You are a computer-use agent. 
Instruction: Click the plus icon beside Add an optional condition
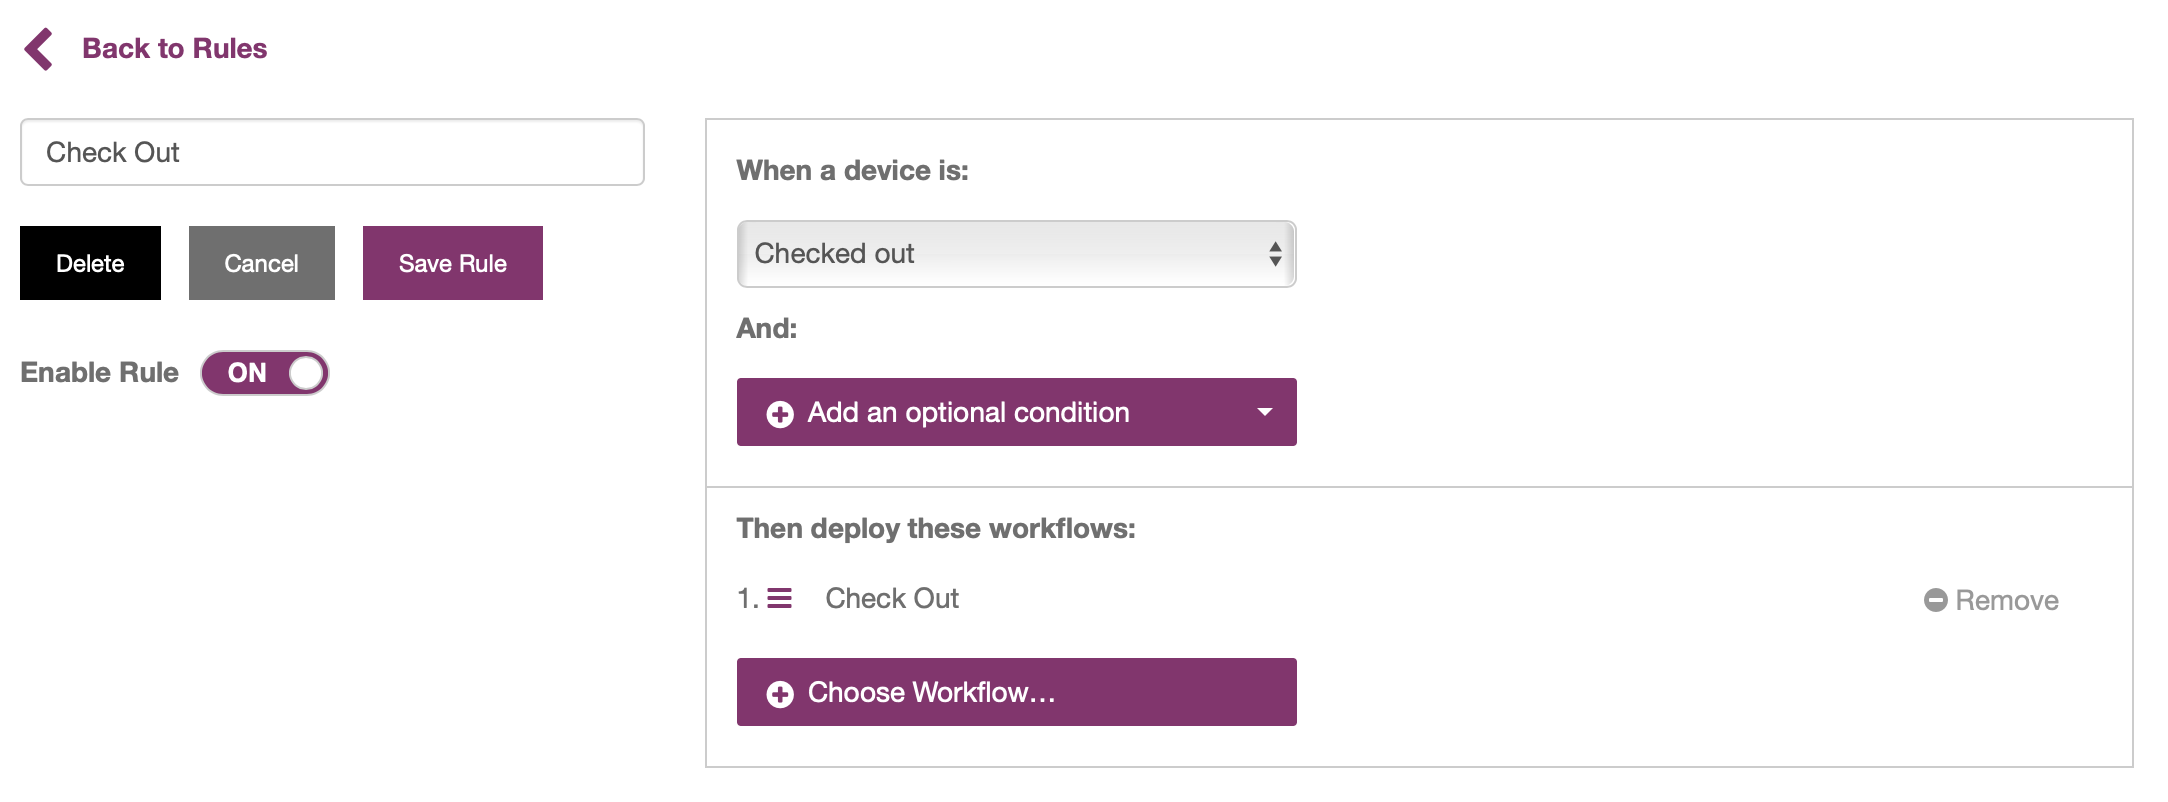780,414
